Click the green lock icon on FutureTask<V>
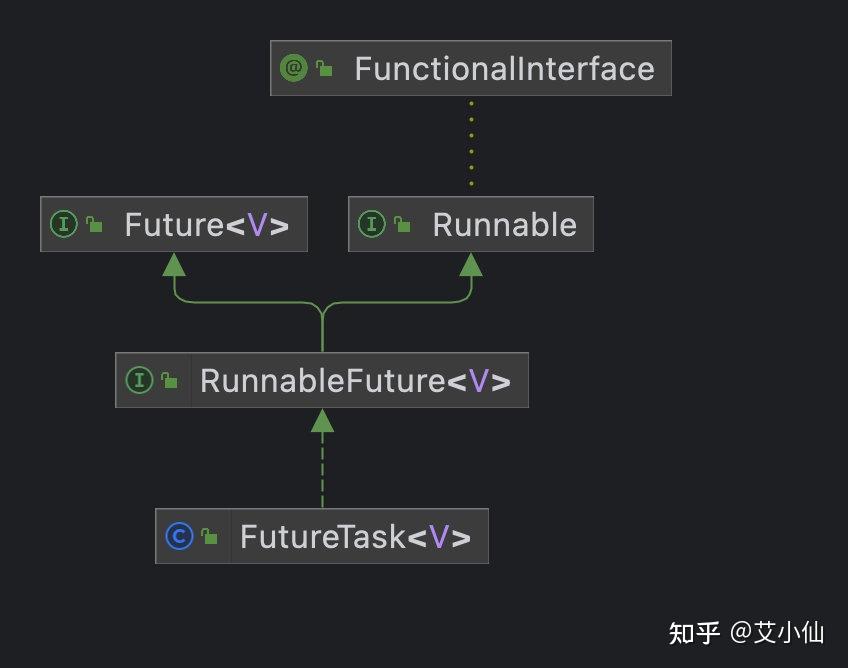The image size is (848, 668). 209,537
